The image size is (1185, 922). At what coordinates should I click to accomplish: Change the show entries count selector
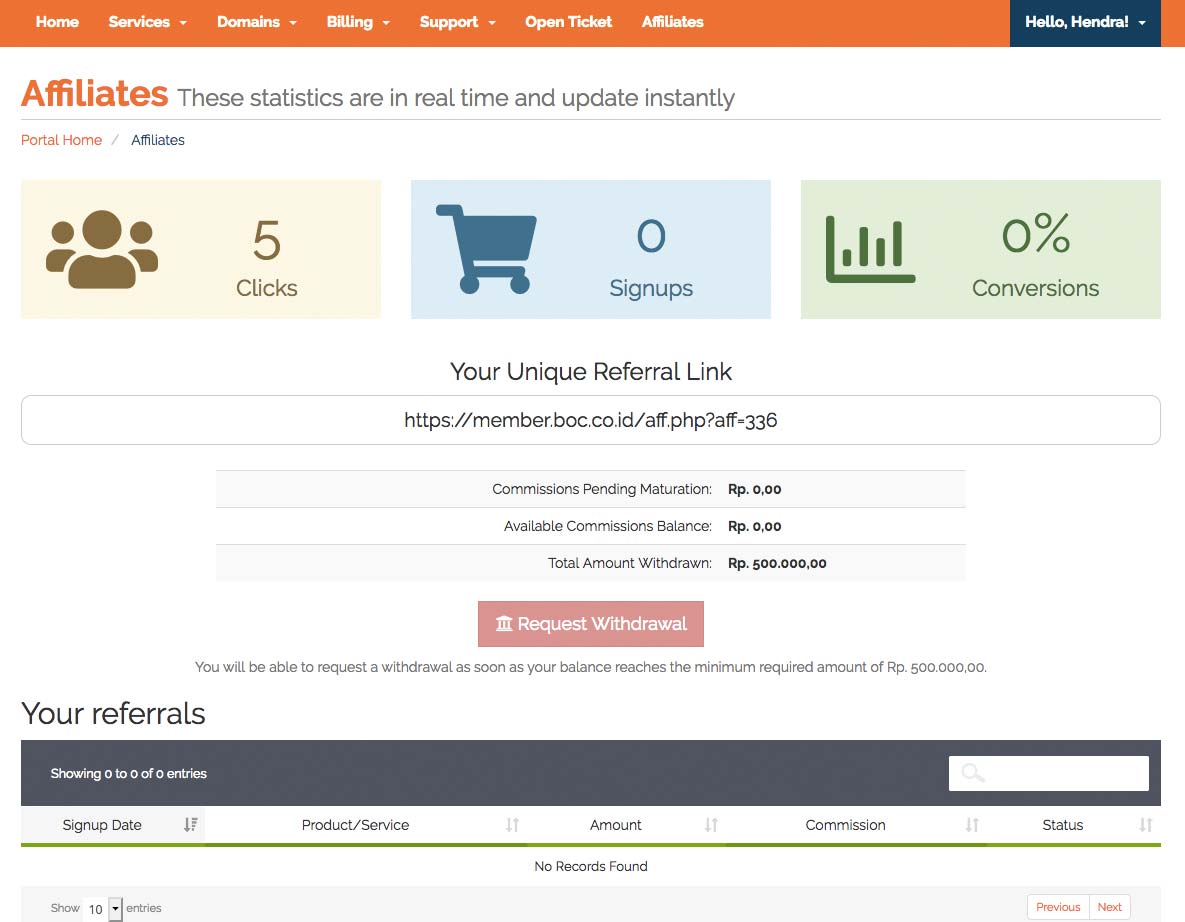coord(103,909)
